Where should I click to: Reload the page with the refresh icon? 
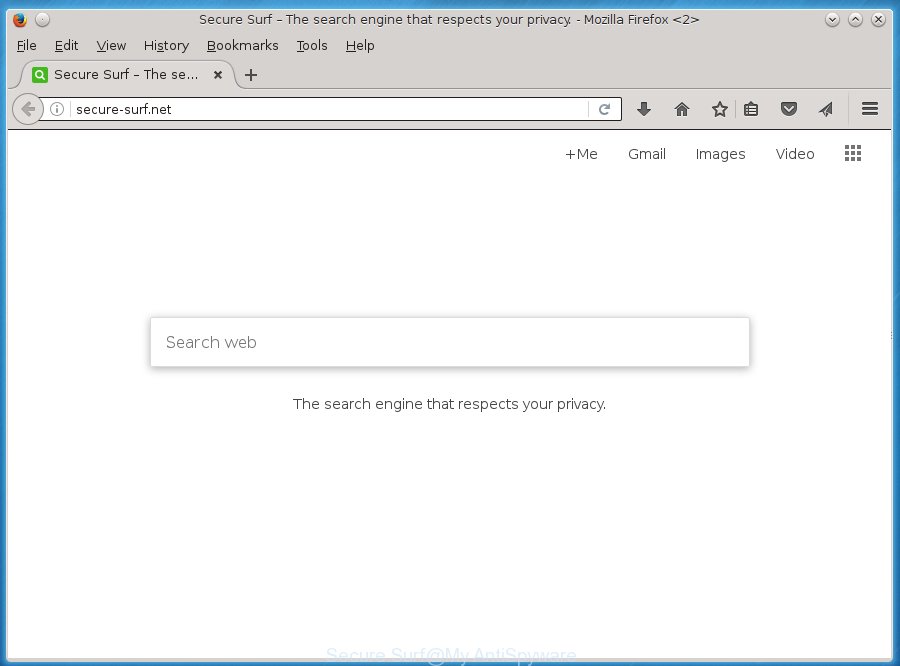(x=604, y=109)
